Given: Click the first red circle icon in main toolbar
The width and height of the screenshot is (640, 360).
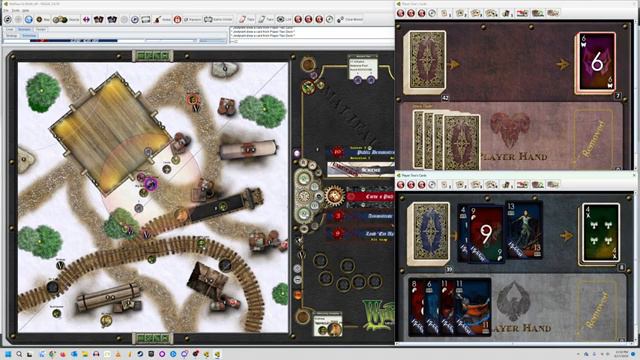Looking at the screenshot, I should coord(298,19).
